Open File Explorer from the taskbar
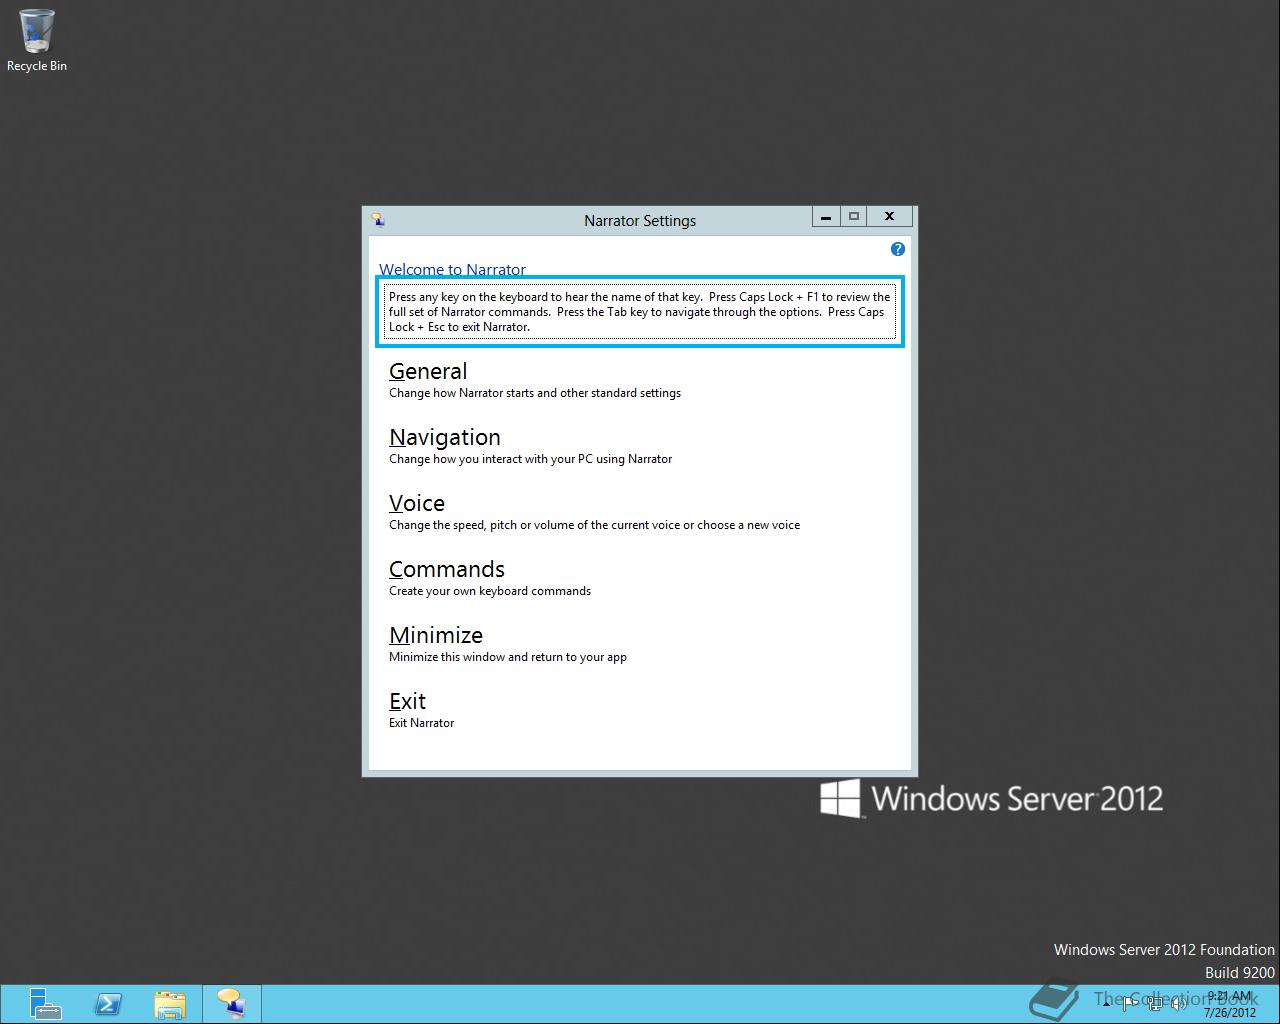 coord(170,1004)
